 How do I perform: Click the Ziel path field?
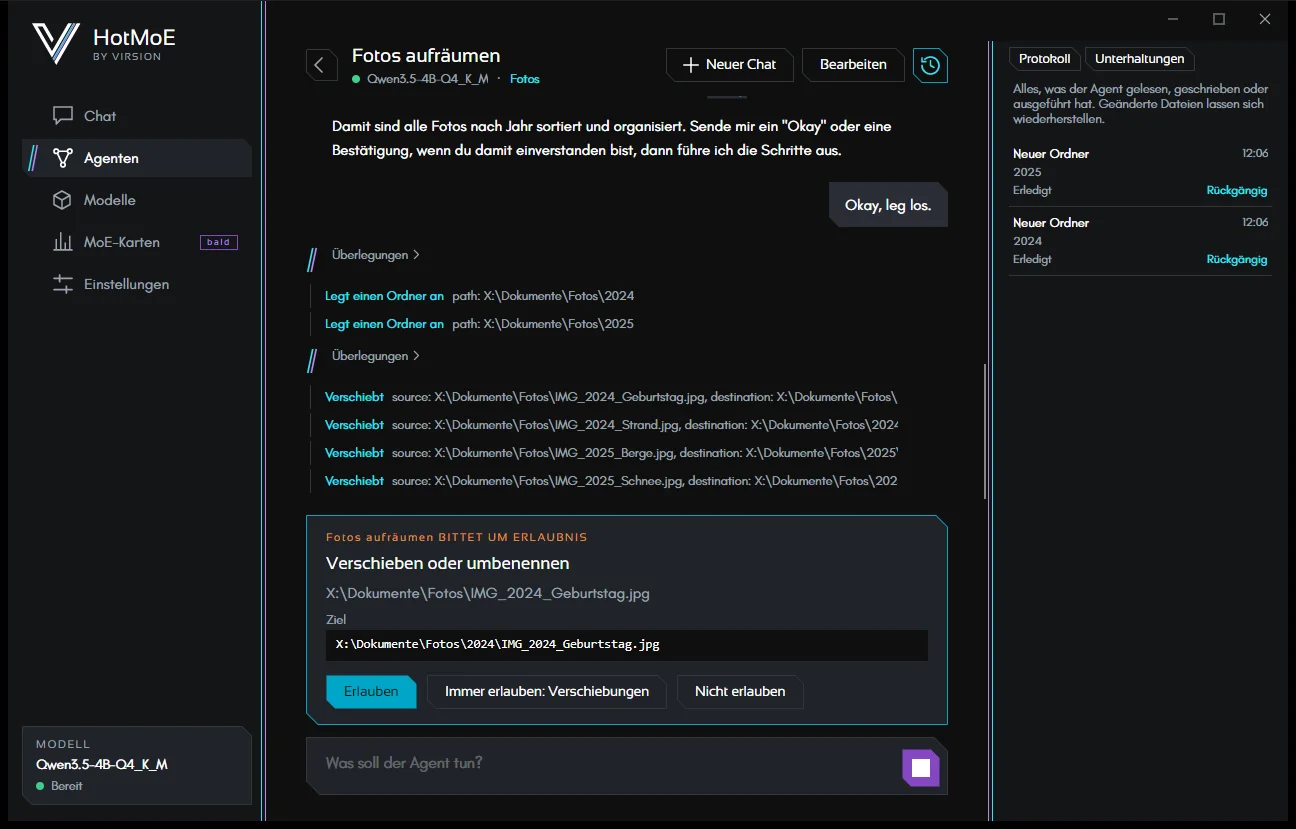[627, 645]
